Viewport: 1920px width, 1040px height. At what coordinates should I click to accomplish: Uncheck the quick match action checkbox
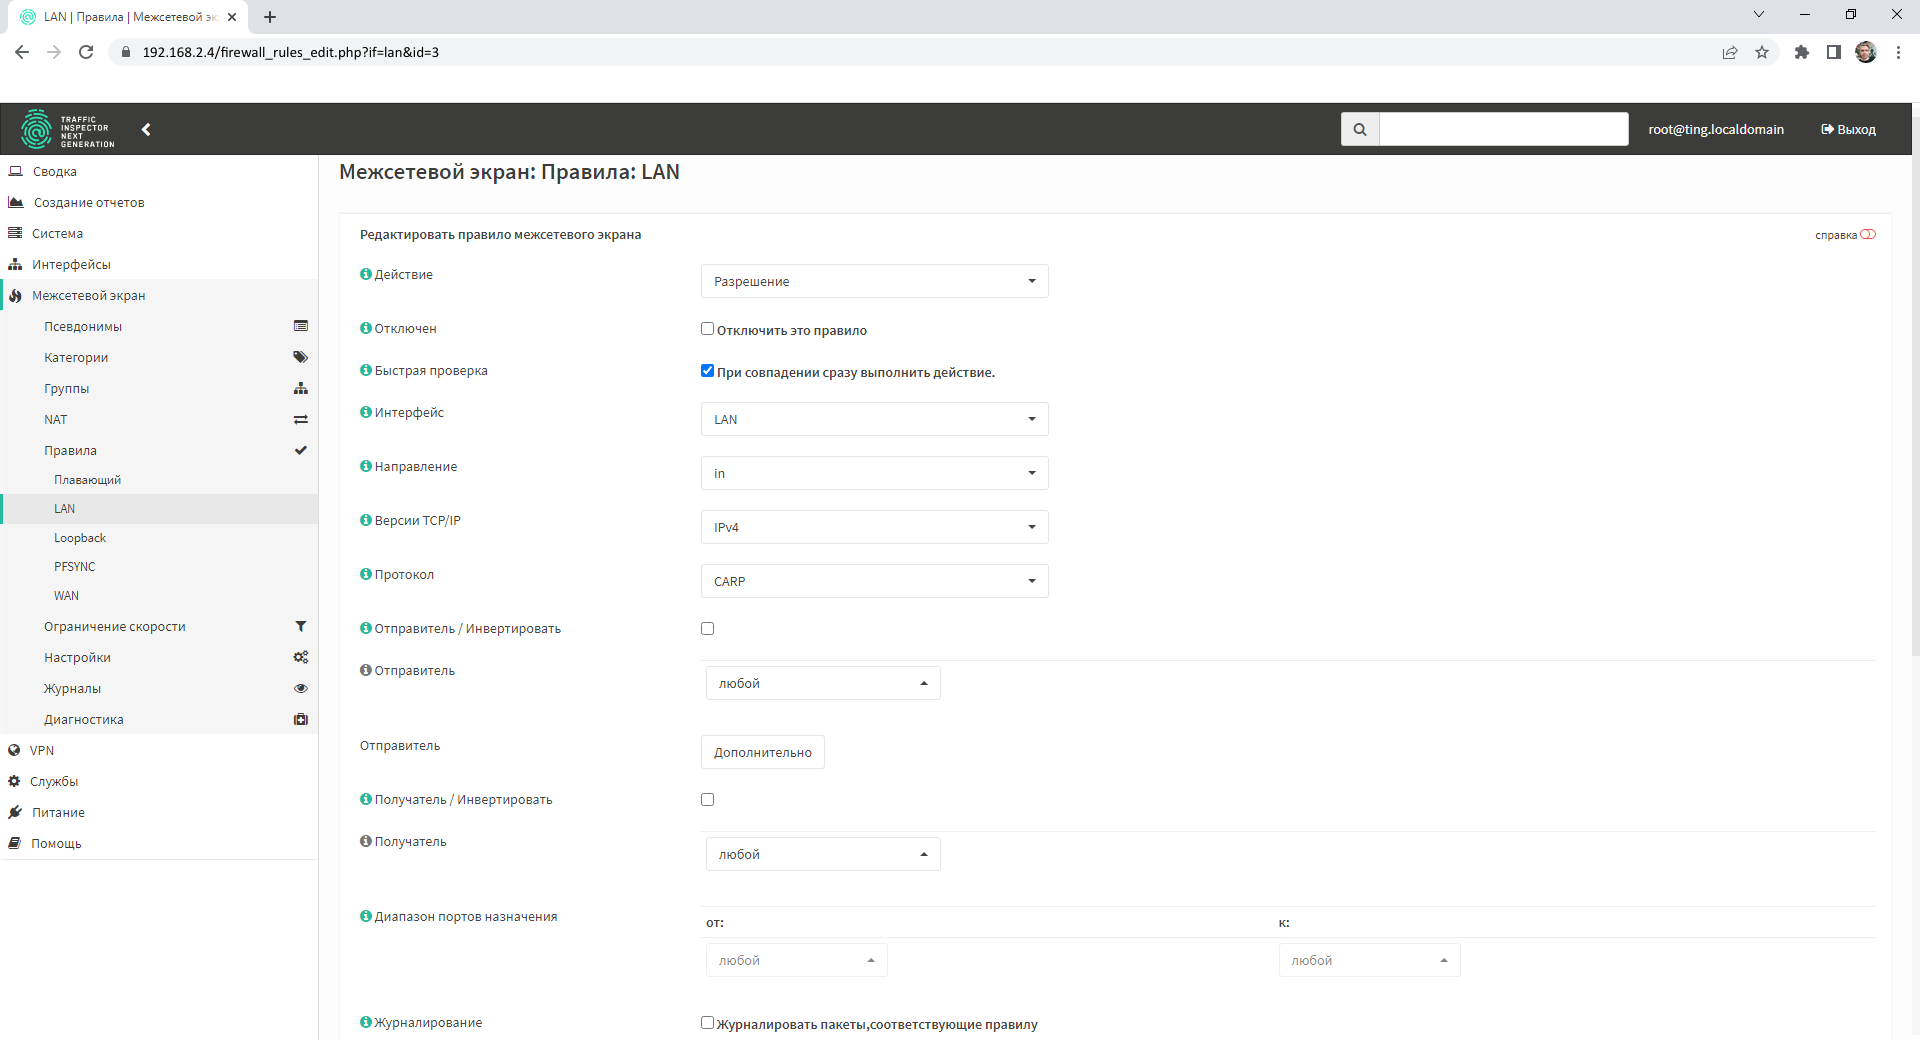click(708, 371)
